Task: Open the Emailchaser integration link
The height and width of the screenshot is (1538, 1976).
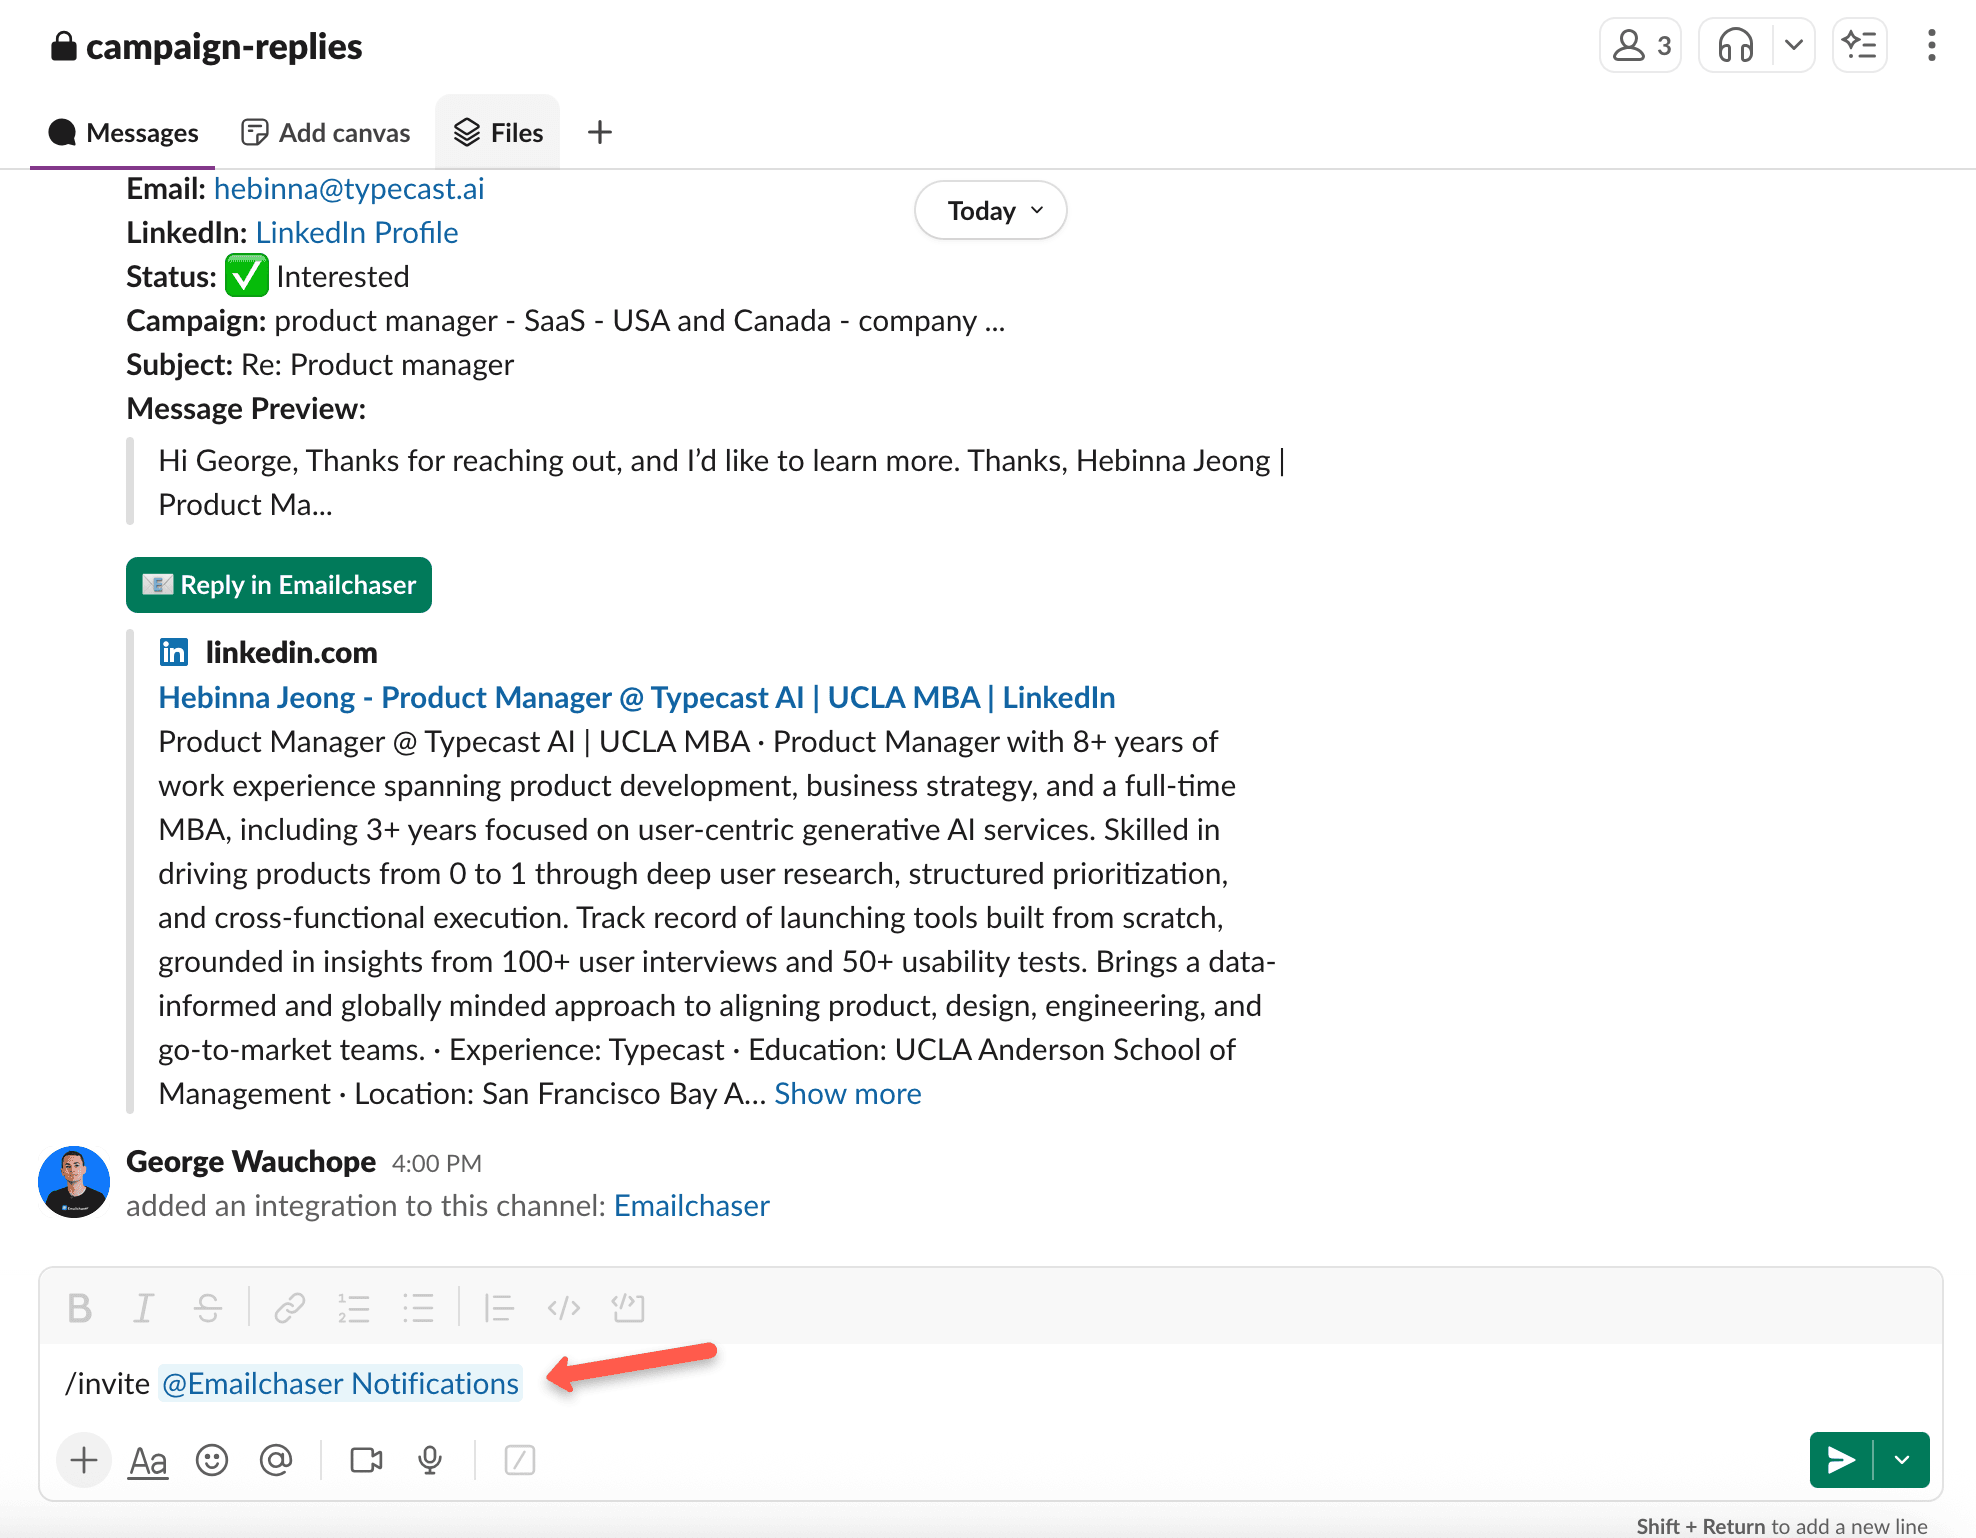Action: (692, 1206)
